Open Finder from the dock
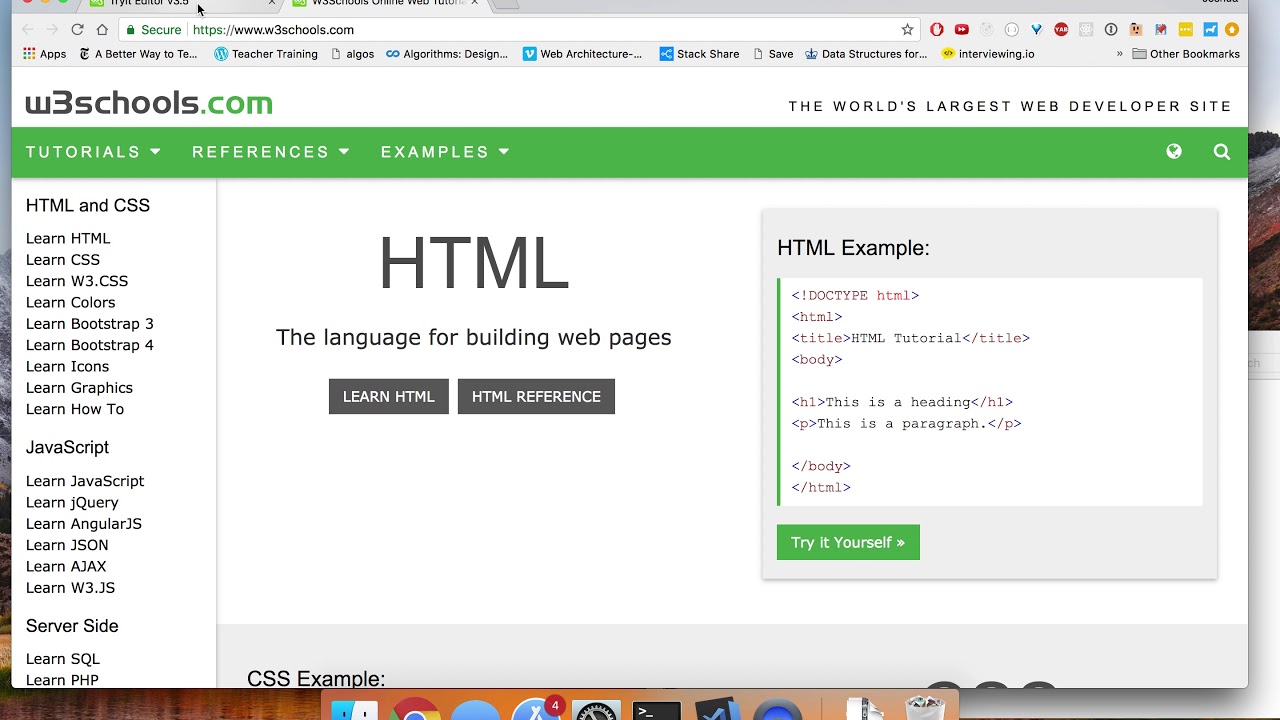 click(x=354, y=708)
